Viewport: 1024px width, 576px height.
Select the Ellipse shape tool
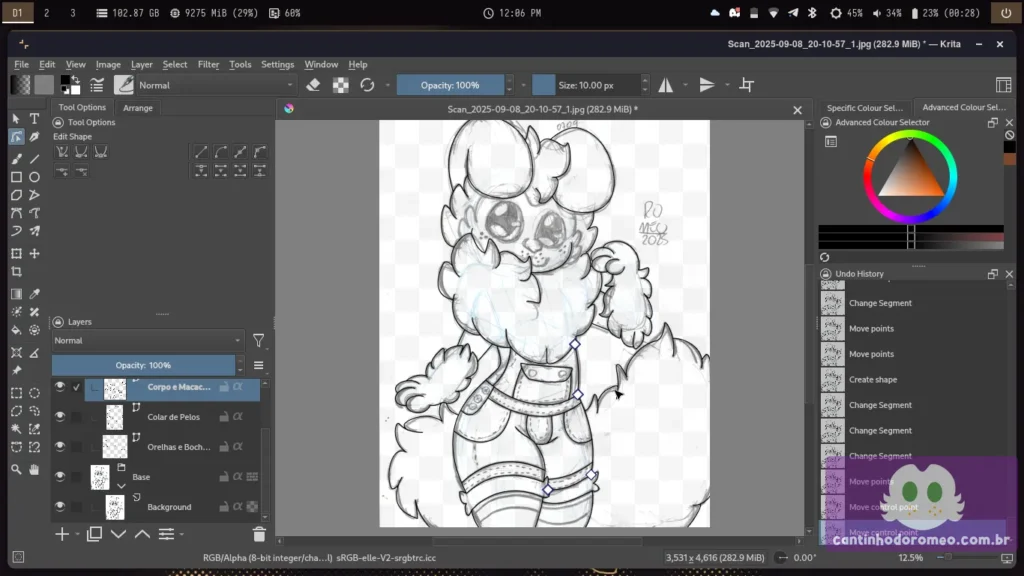[x=35, y=177]
